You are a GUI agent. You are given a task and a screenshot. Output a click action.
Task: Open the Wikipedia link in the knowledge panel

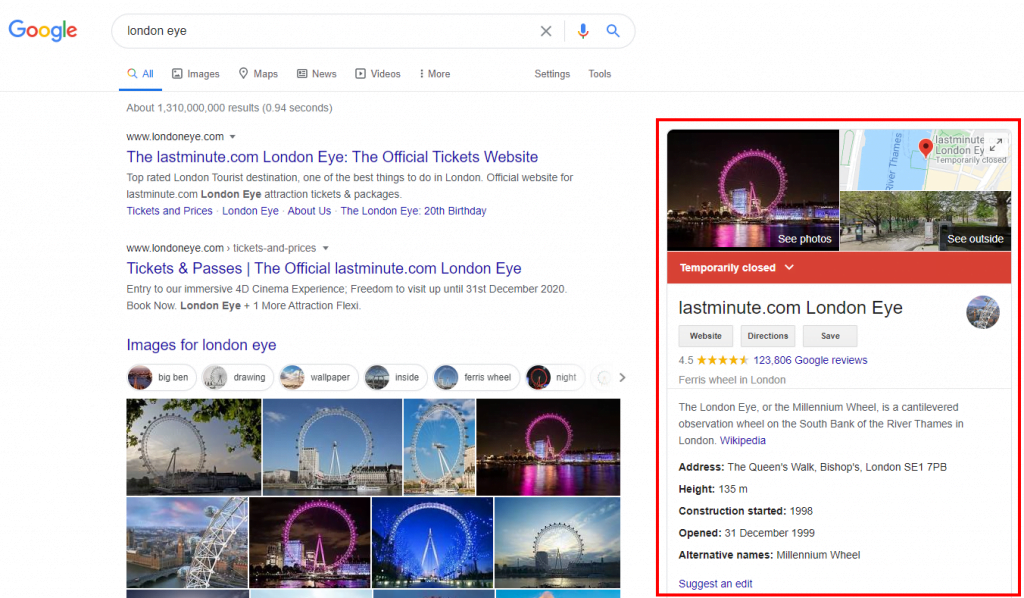coord(742,440)
